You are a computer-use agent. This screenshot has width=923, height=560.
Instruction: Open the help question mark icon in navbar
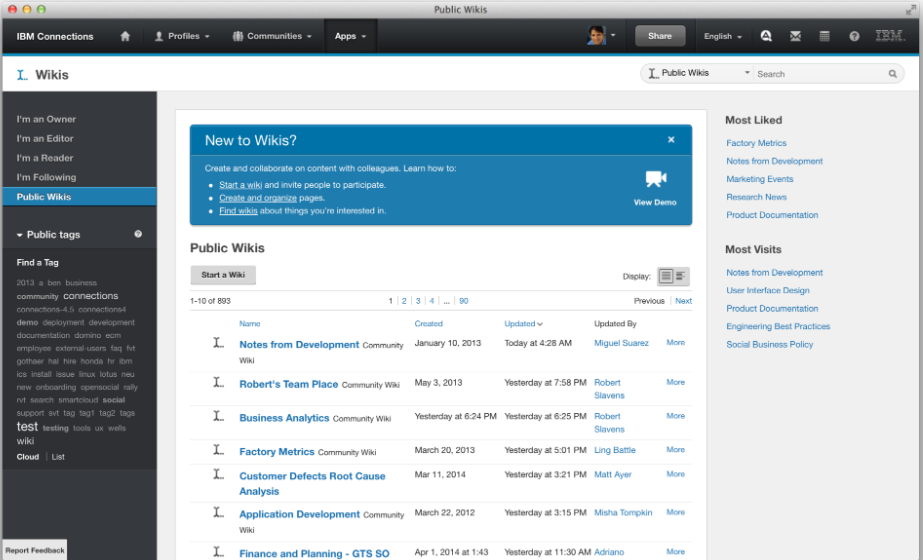point(854,37)
